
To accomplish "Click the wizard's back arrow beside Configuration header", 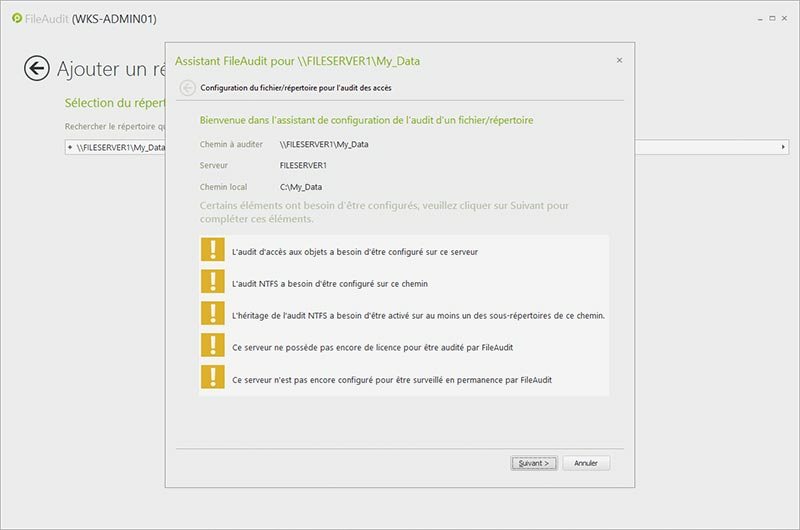I will coord(187,88).
